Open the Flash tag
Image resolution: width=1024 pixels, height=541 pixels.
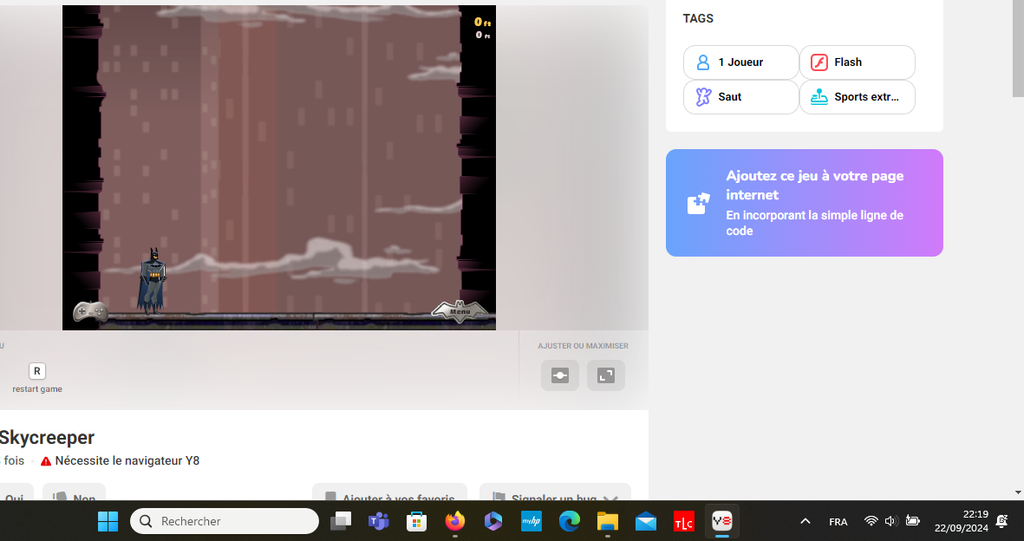coord(857,62)
